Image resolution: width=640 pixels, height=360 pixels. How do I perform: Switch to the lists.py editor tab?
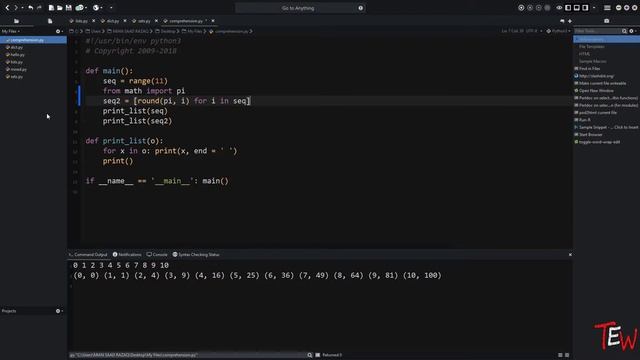pyautogui.click(x=81, y=21)
